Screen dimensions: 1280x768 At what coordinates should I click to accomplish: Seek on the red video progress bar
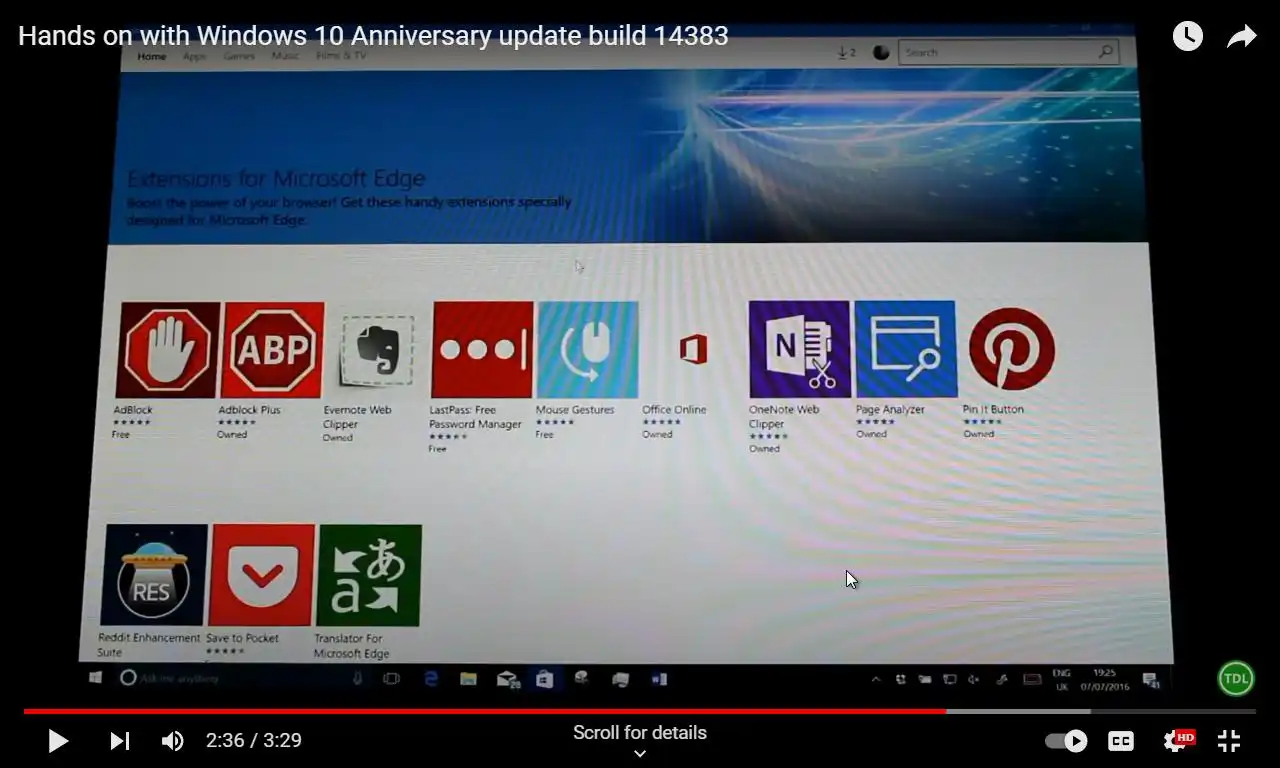(485, 712)
